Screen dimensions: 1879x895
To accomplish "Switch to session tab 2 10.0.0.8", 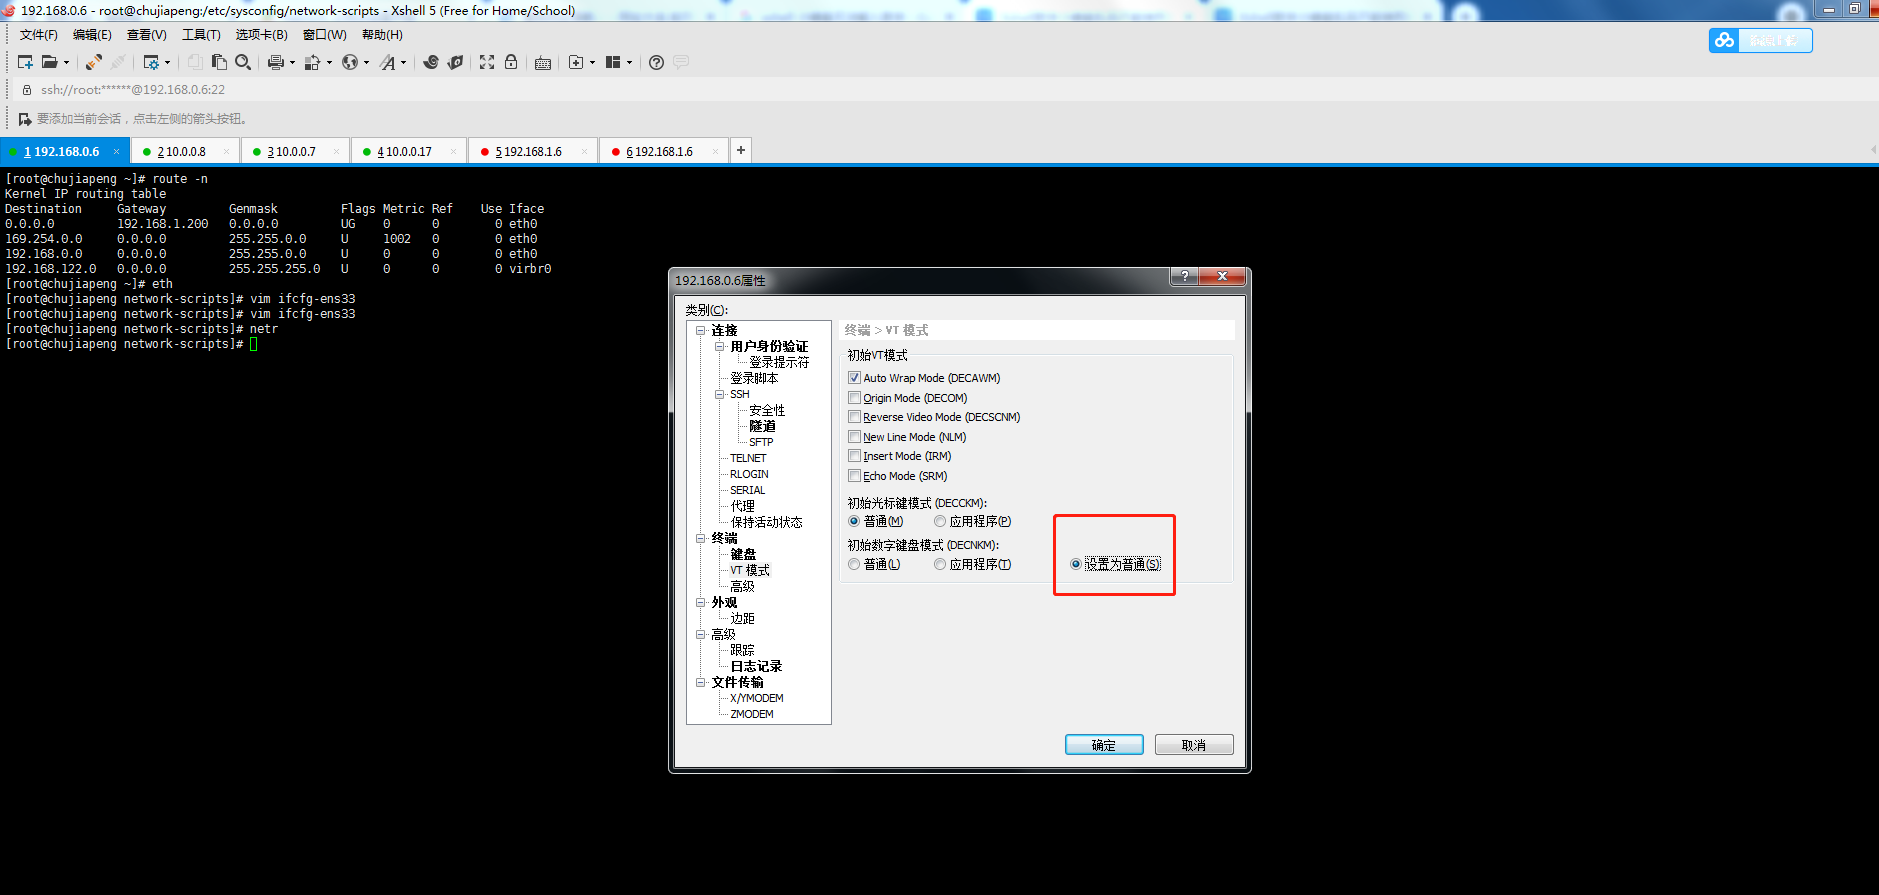I will point(185,152).
